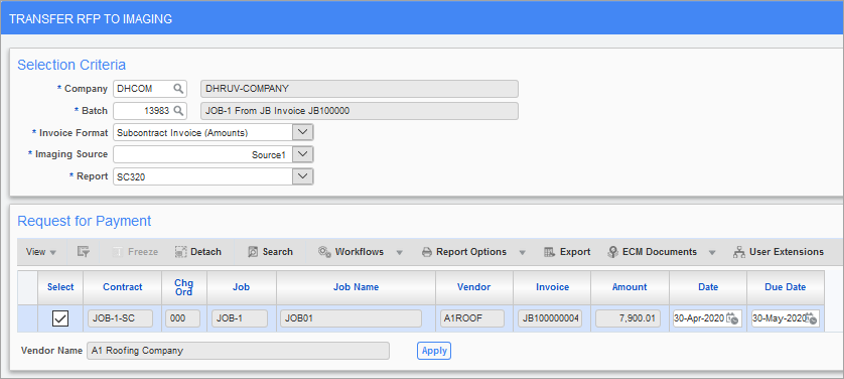Image resolution: width=844 pixels, height=379 pixels.
Task: Click the batch description JOB-1 From JB Invoice
Action: 359,111
